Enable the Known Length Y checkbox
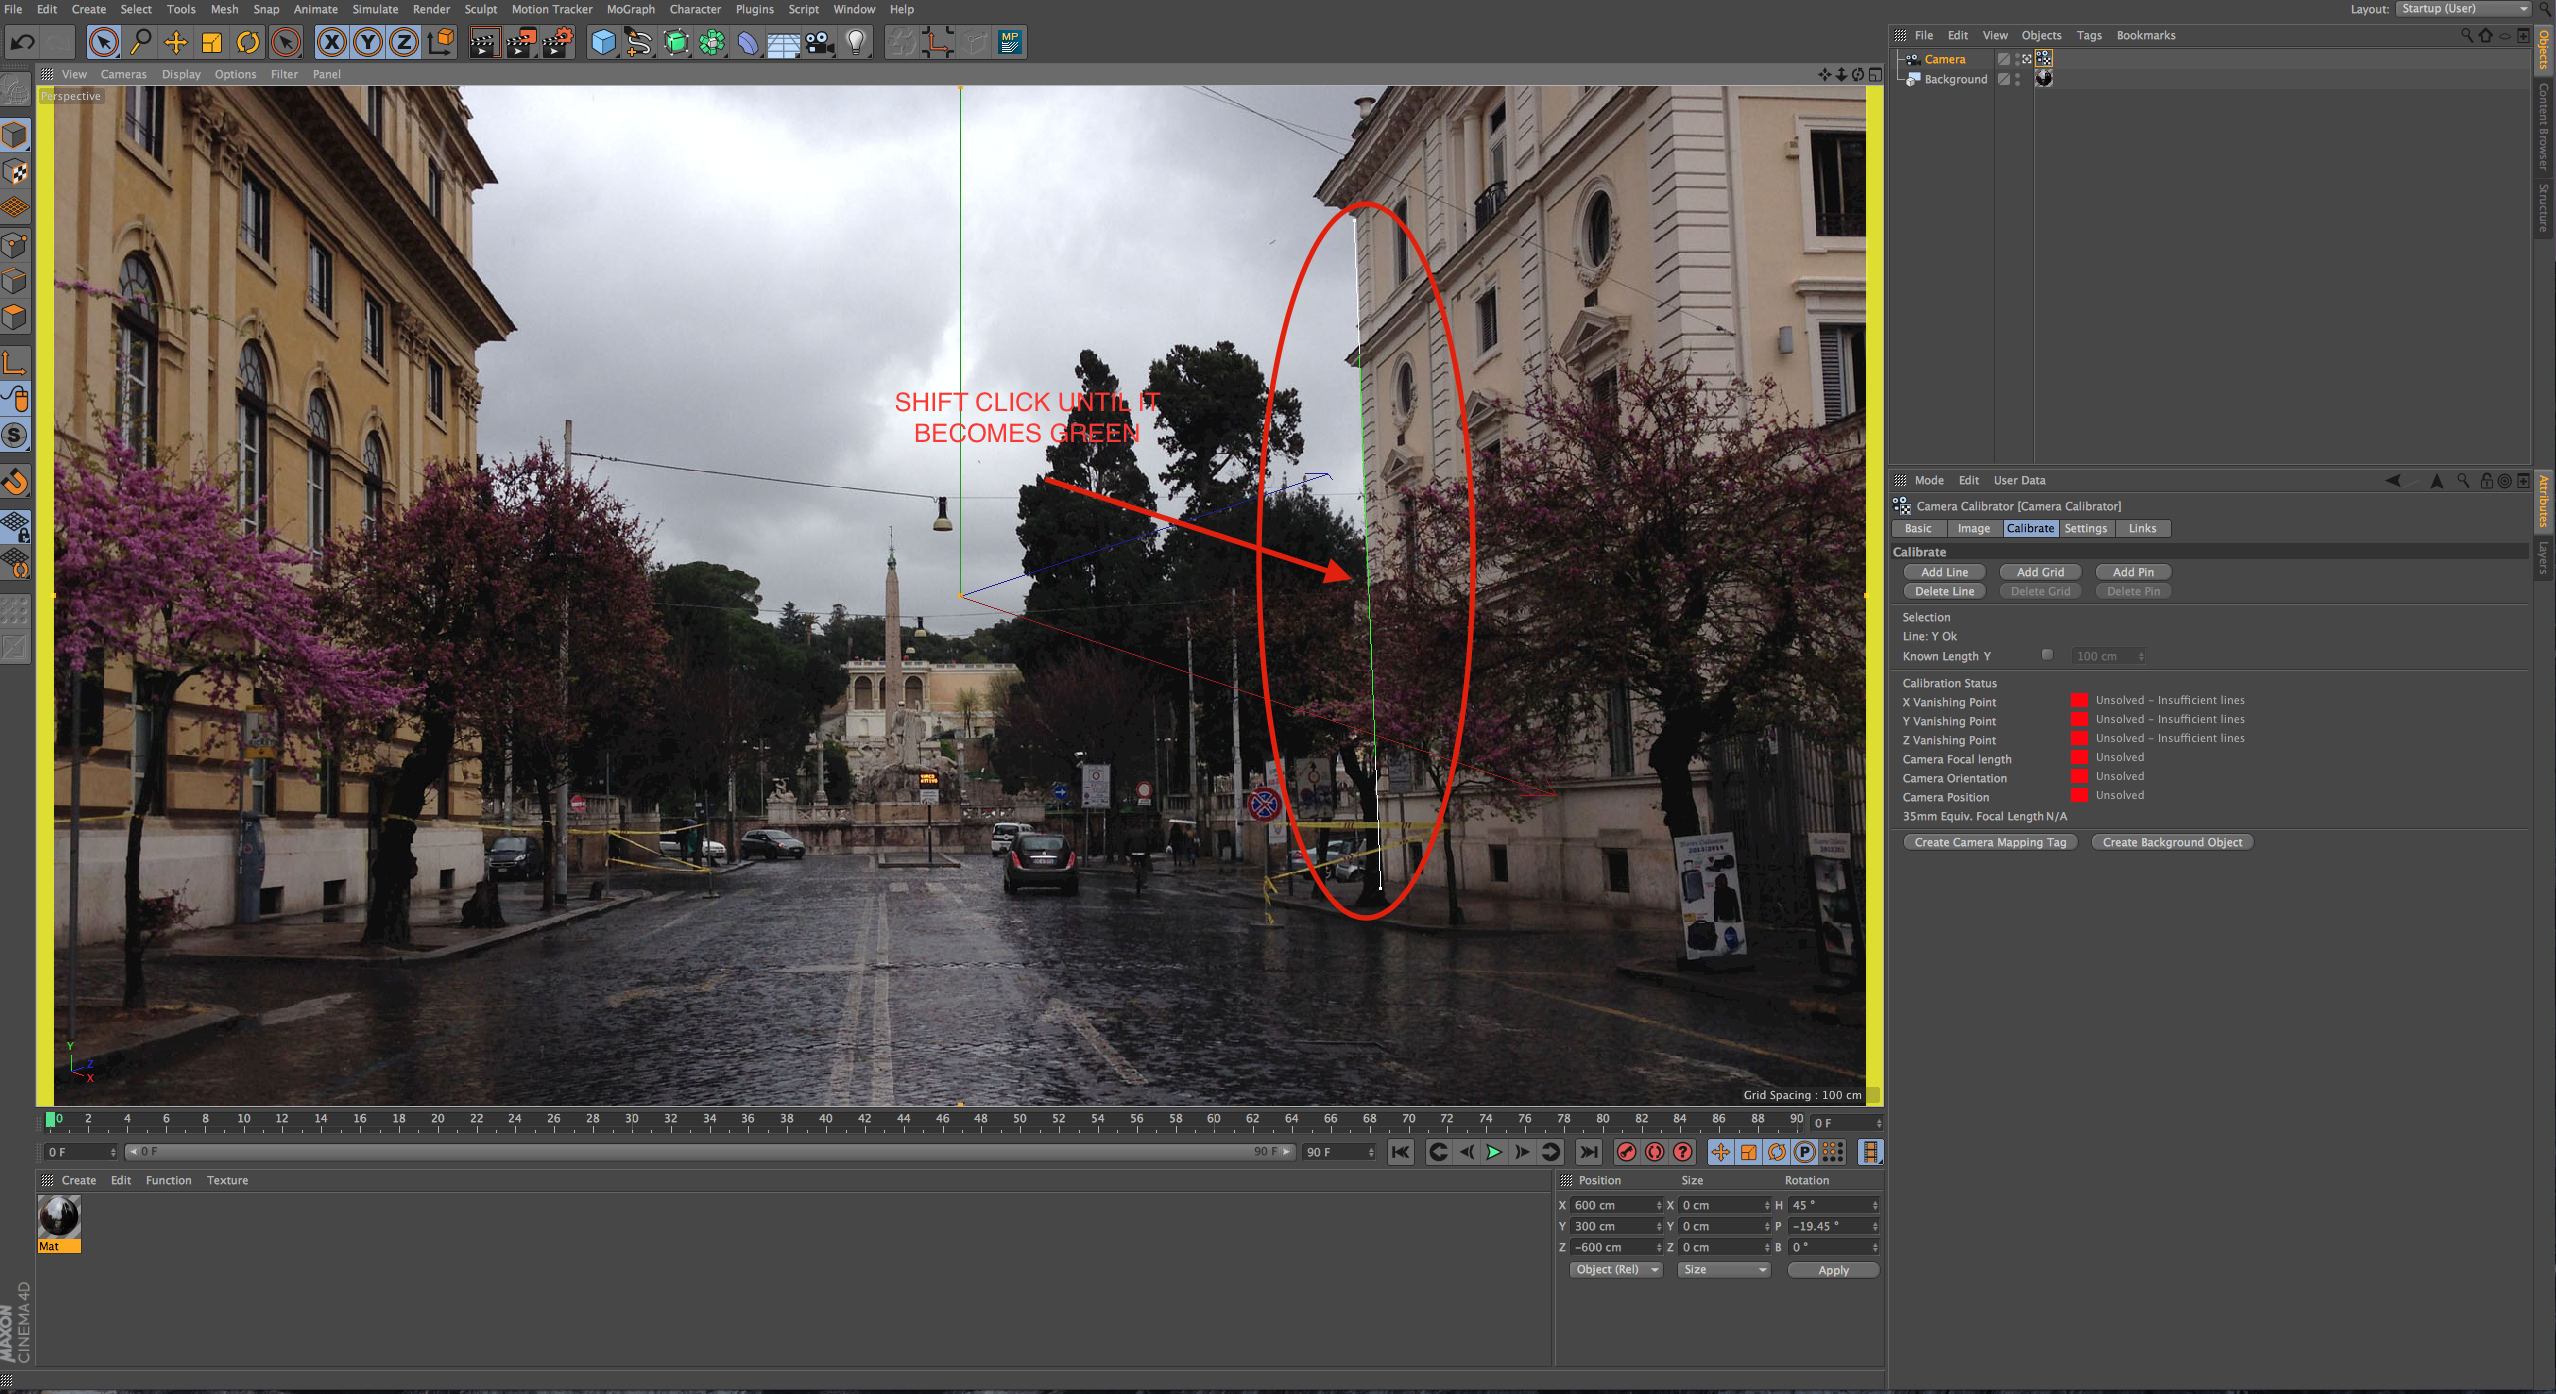The image size is (2556, 1394). (2047, 655)
